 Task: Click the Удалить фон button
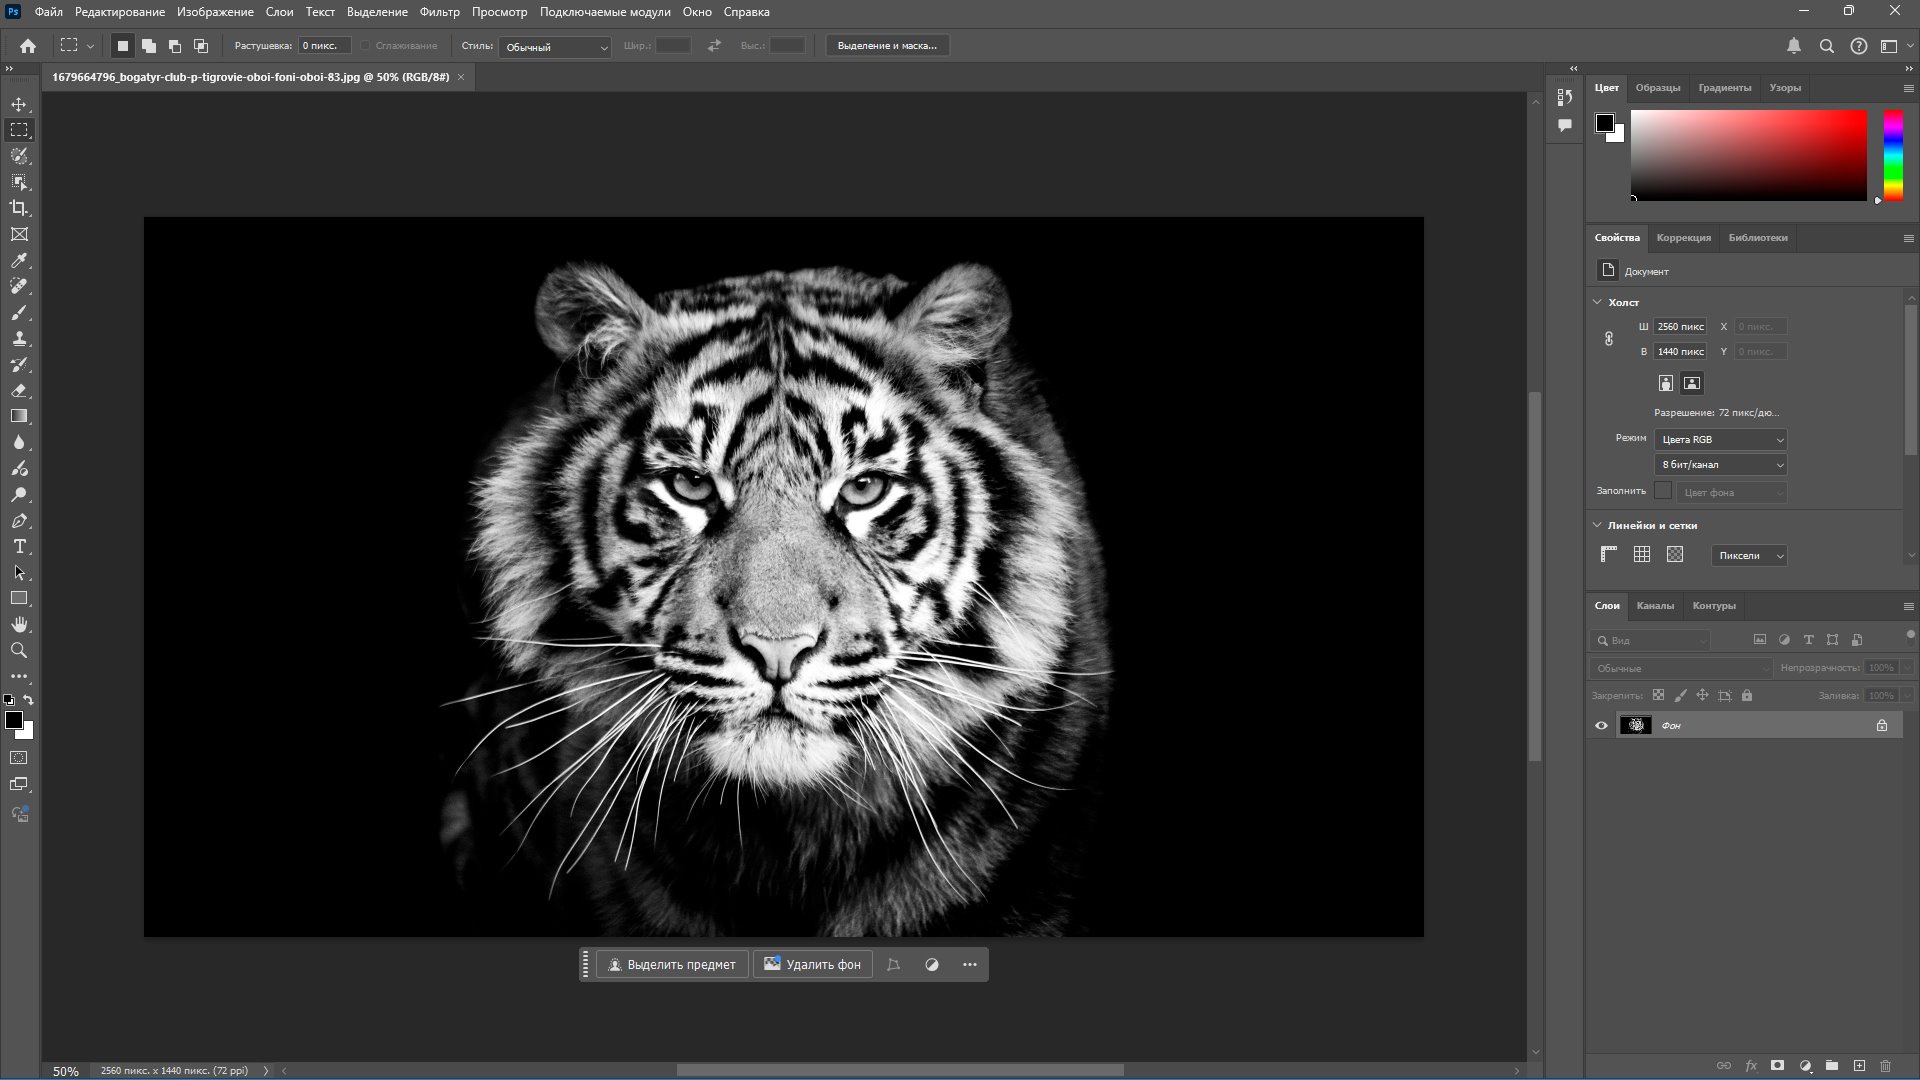click(812, 965)
